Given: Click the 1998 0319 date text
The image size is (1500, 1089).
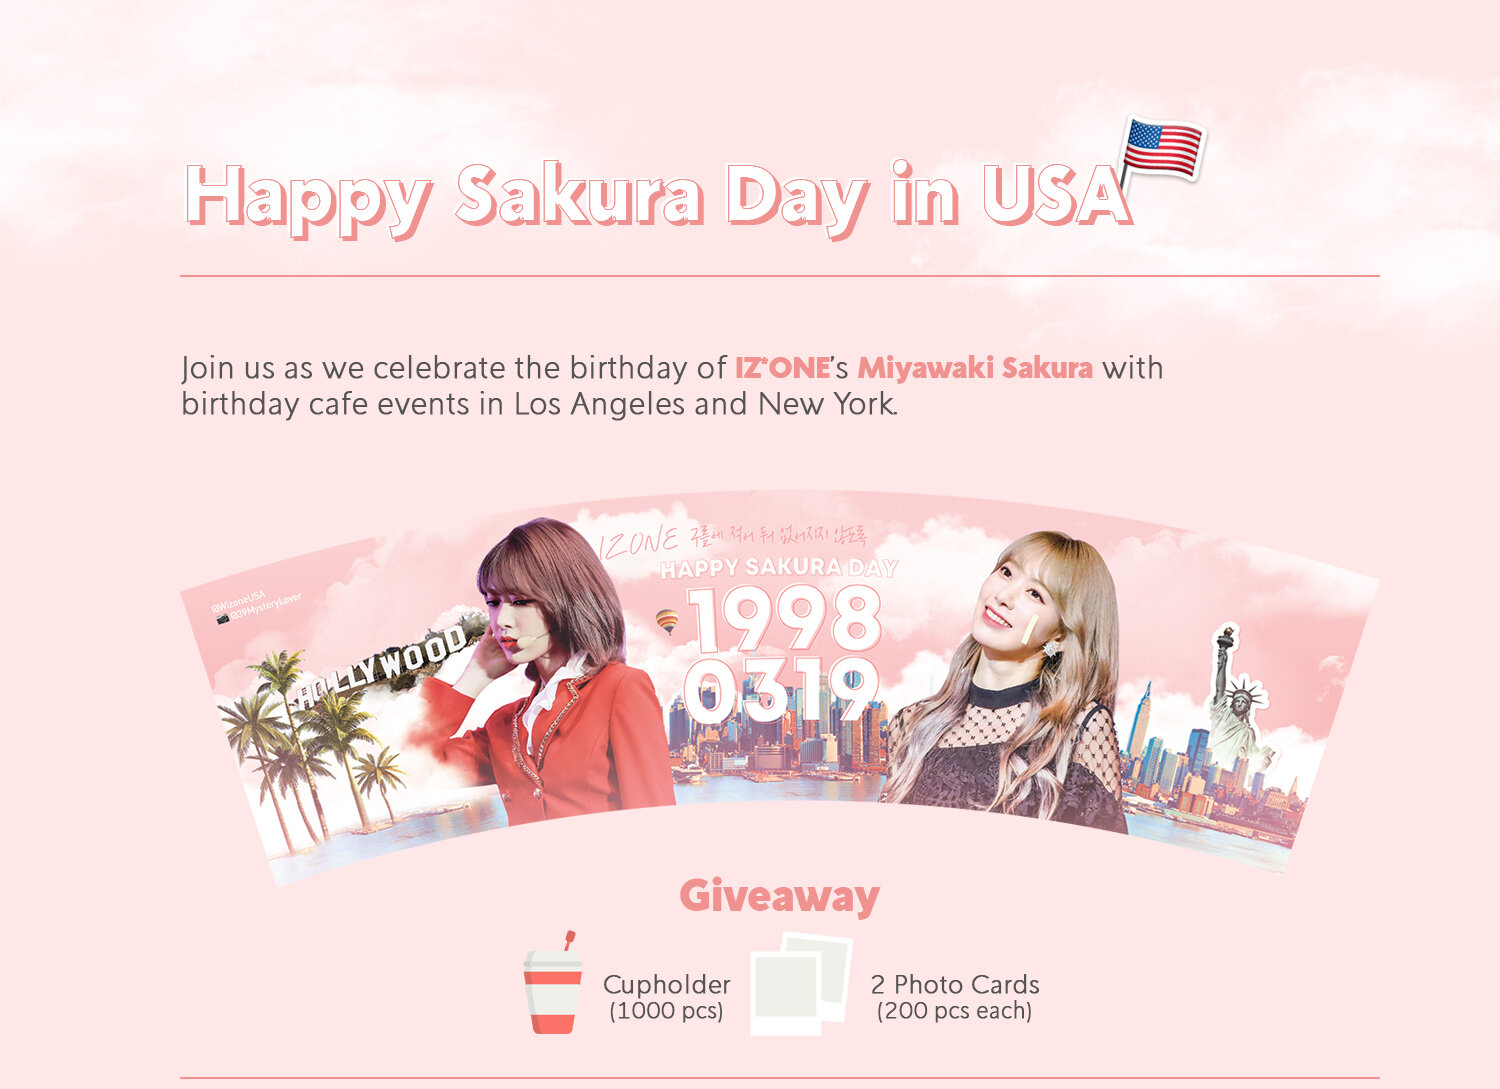Looking at the screenshot, I should (784, 655).
